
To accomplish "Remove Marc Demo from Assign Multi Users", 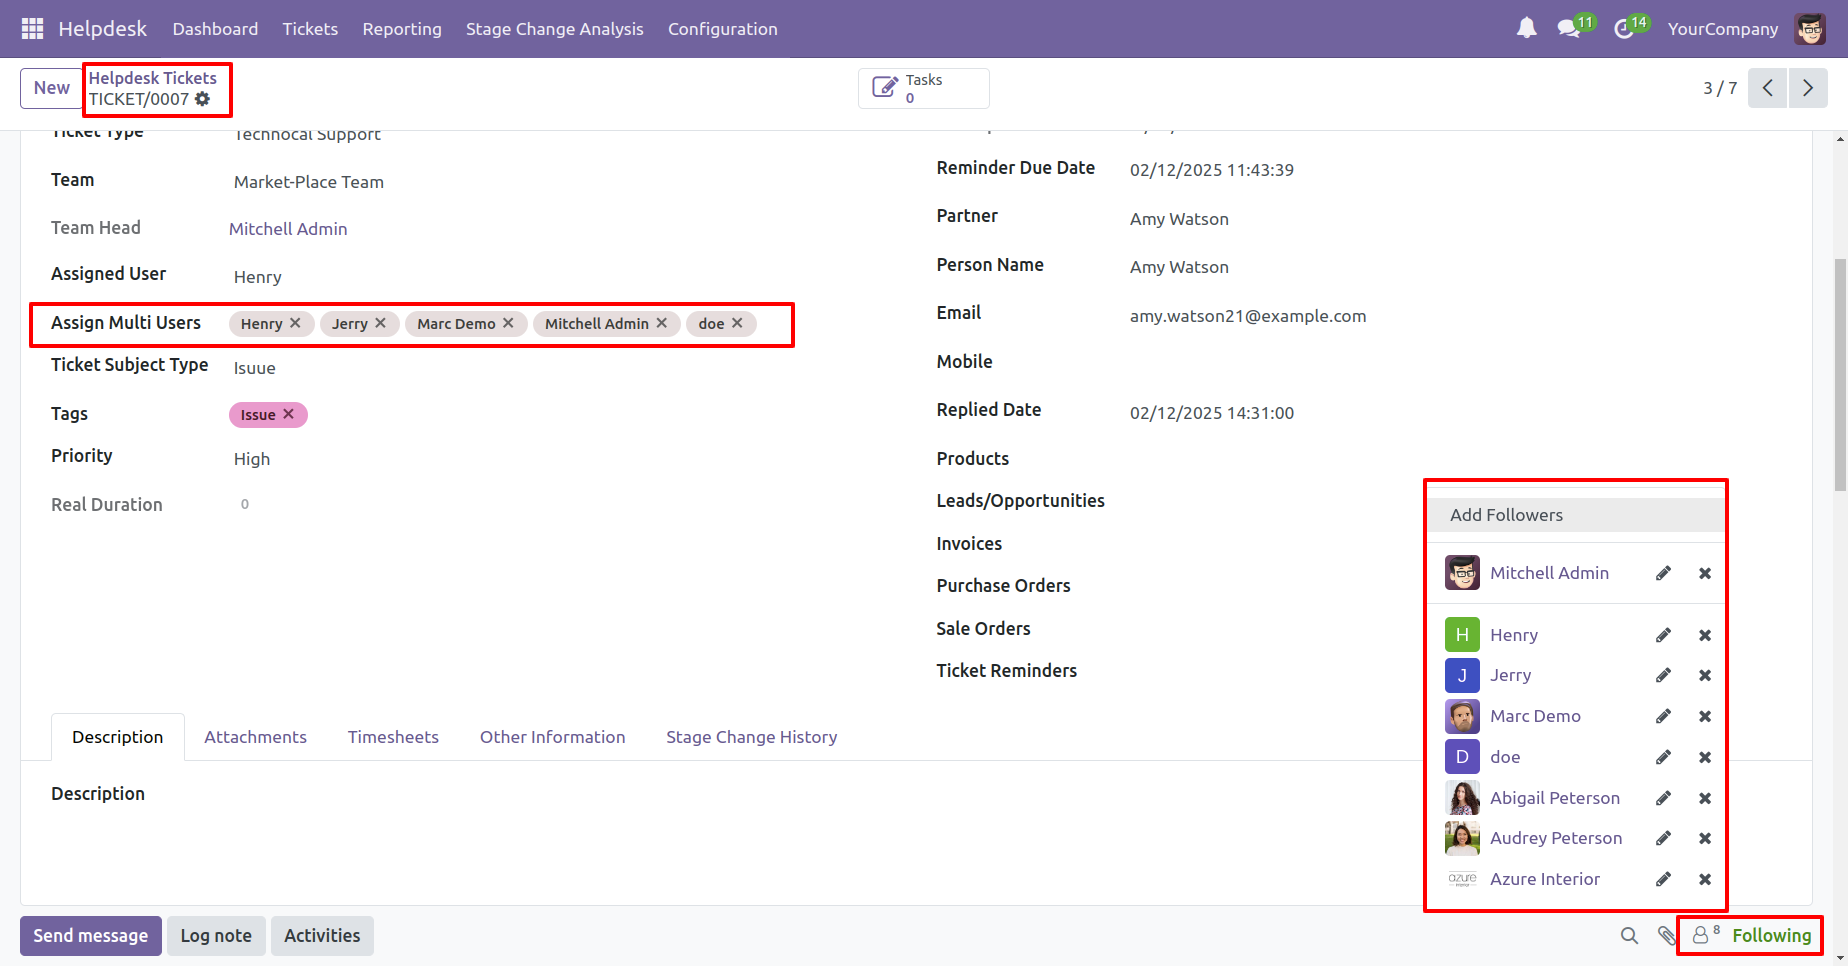I will pos(508,323).
